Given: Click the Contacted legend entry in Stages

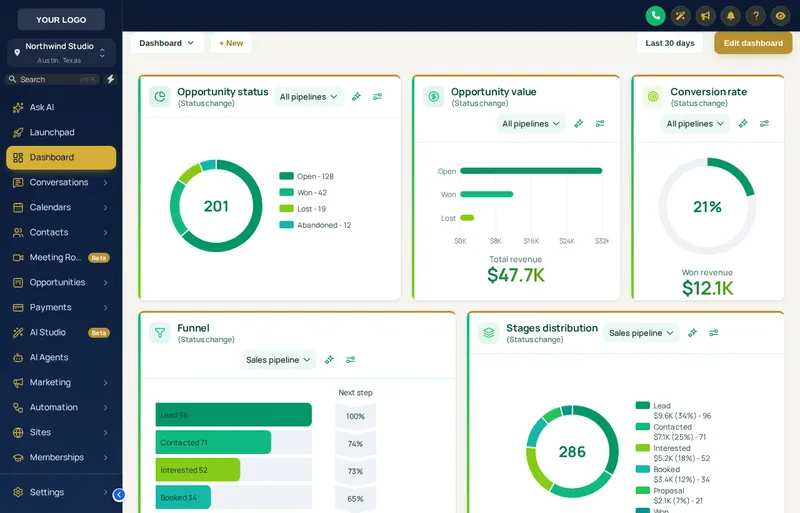Looking at the screenshot, I should tap(671, 432).
